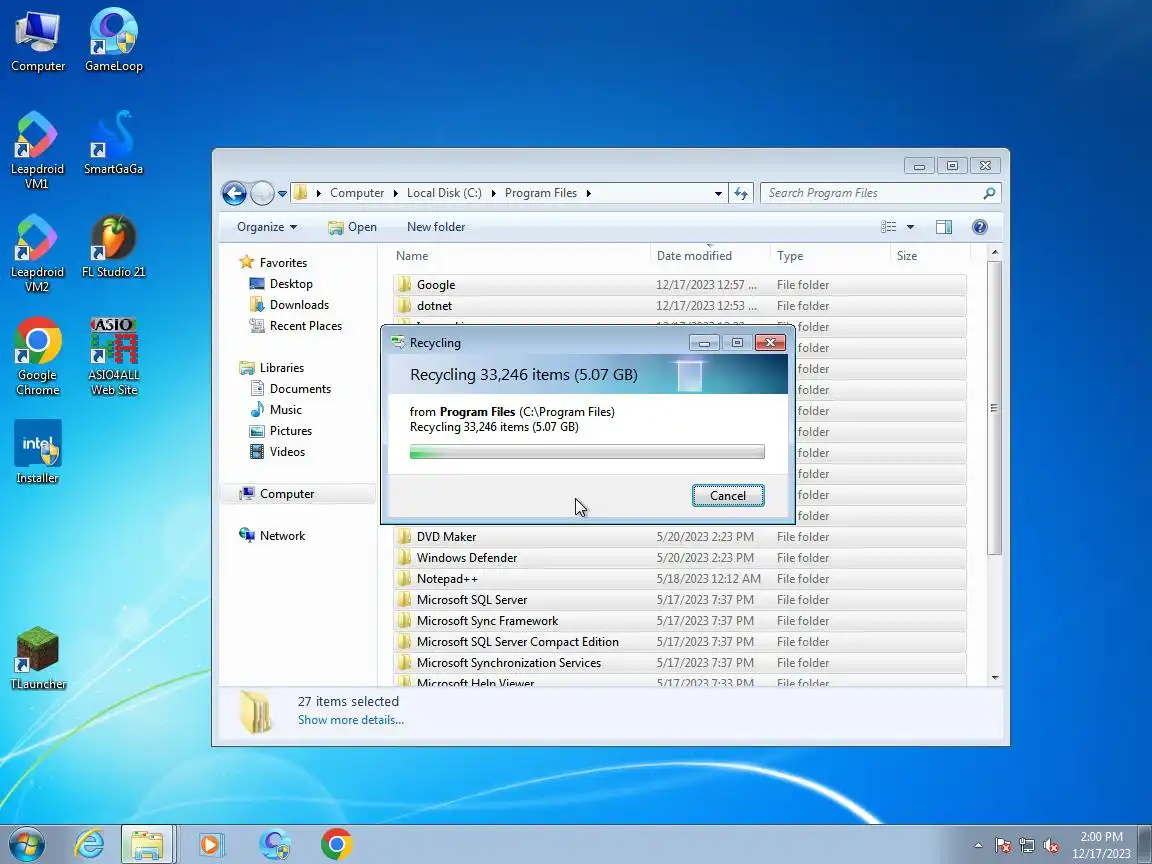Image resolution: width=1152 pixels, height=864 pixels.
Task: Select the ASIO4ALL Web Site shortcut
Action: [x=113, y=356]
